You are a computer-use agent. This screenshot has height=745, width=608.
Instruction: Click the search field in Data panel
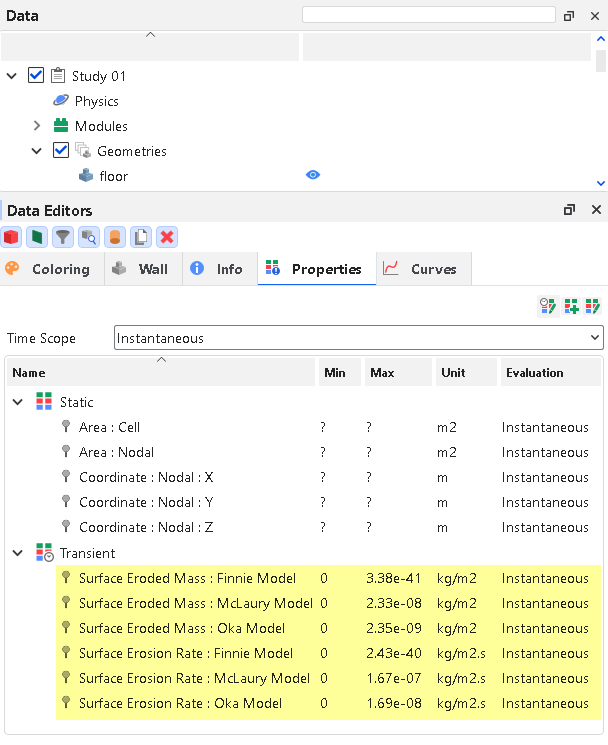[x=428, y=15]
